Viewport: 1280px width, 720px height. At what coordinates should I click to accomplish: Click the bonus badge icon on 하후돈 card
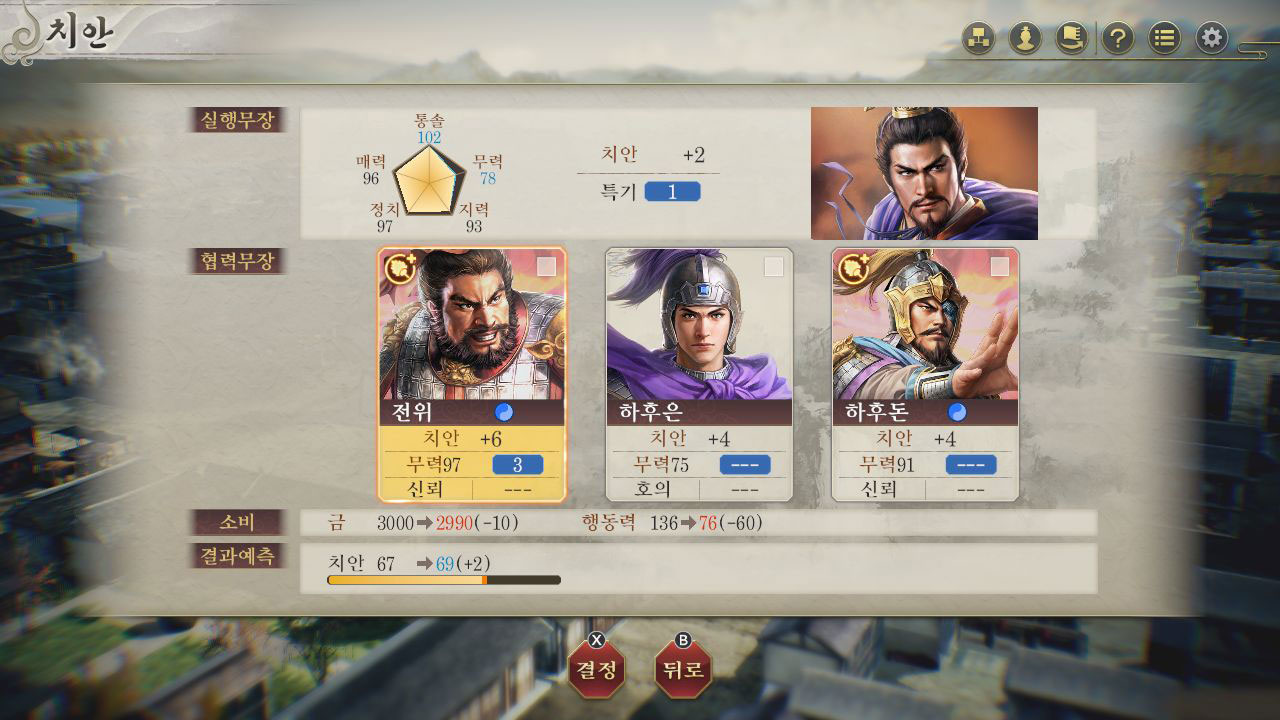[x=853, y=268]
